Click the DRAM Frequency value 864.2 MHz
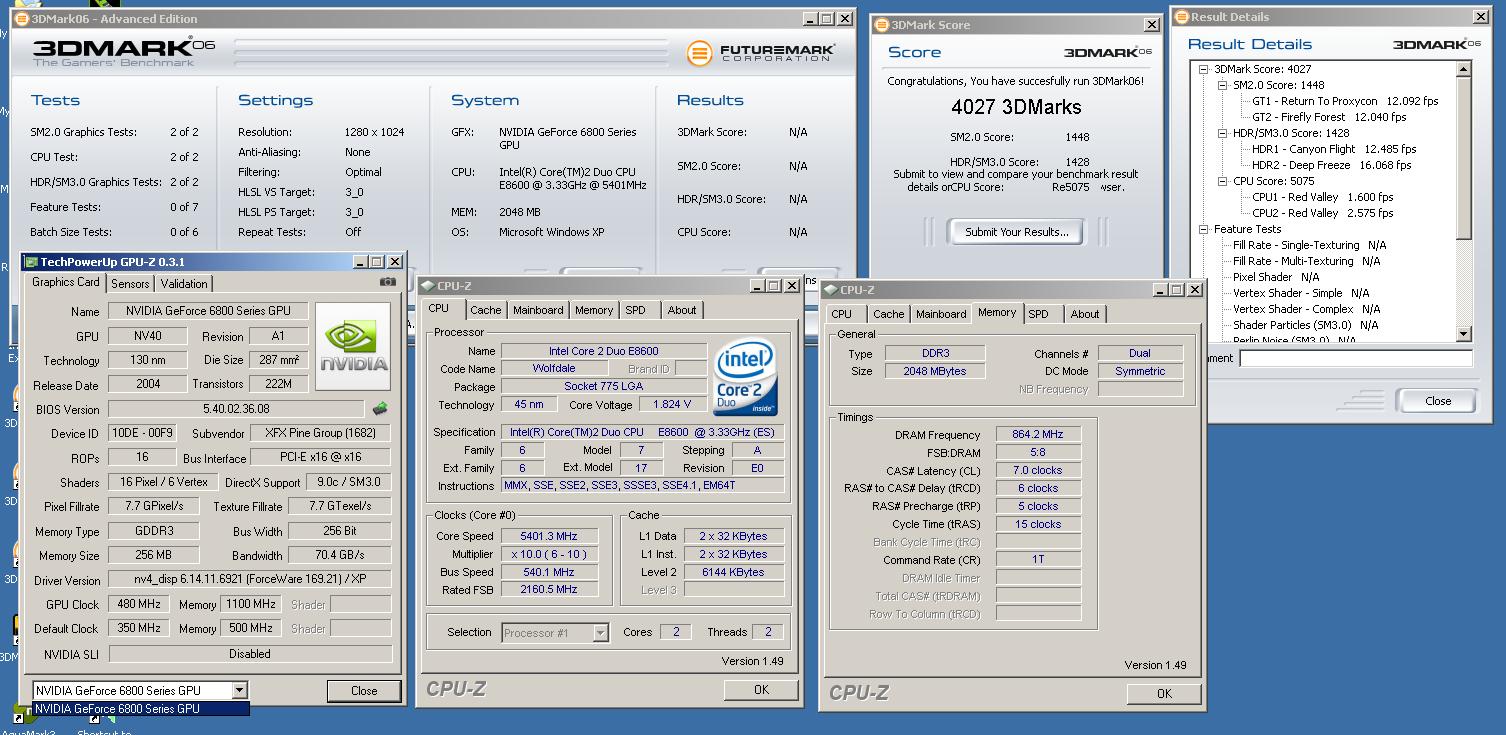1506x735 pixels. click(x=1038, y=435)
